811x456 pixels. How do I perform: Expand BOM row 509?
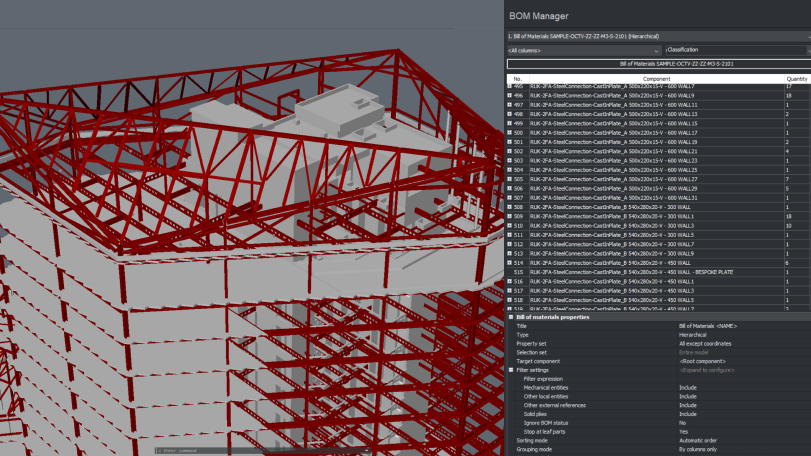pyautogui.click(x=509, y=217)
